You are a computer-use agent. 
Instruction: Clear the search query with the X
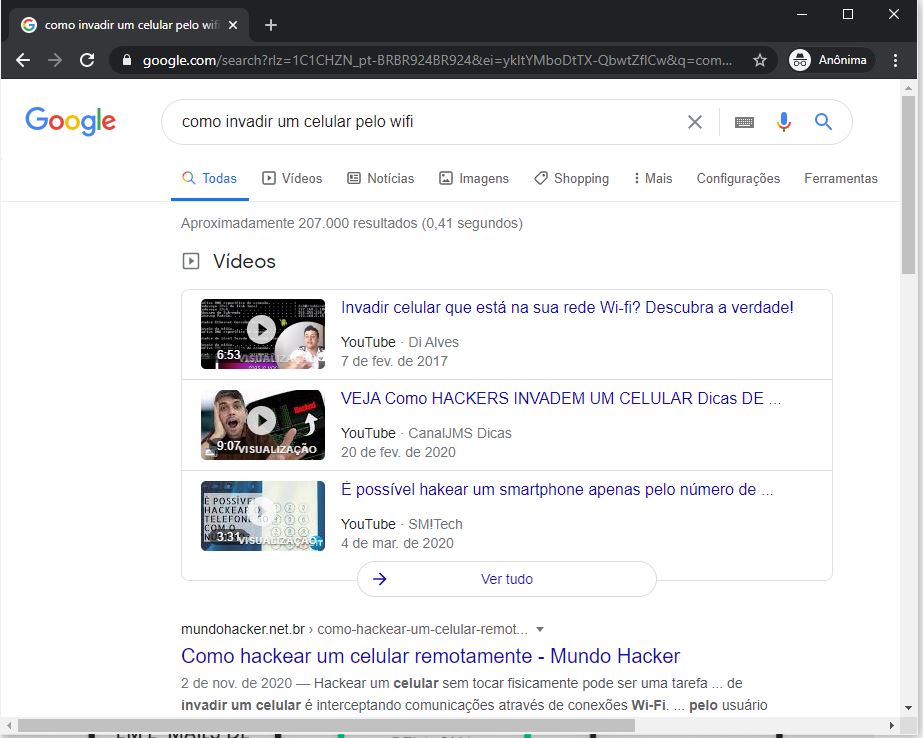pyautogui.click(x=695, y=121)
